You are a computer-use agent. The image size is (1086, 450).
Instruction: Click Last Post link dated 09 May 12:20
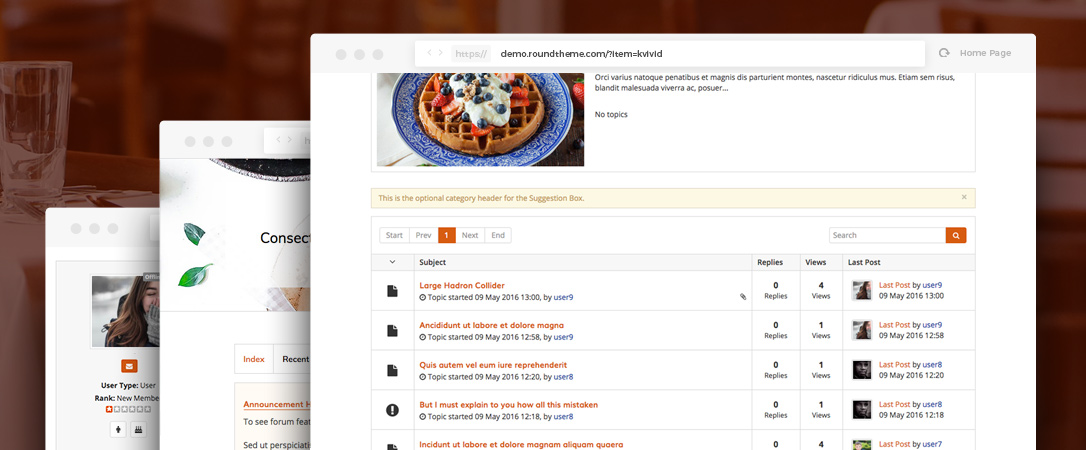[x=894, y=364]
